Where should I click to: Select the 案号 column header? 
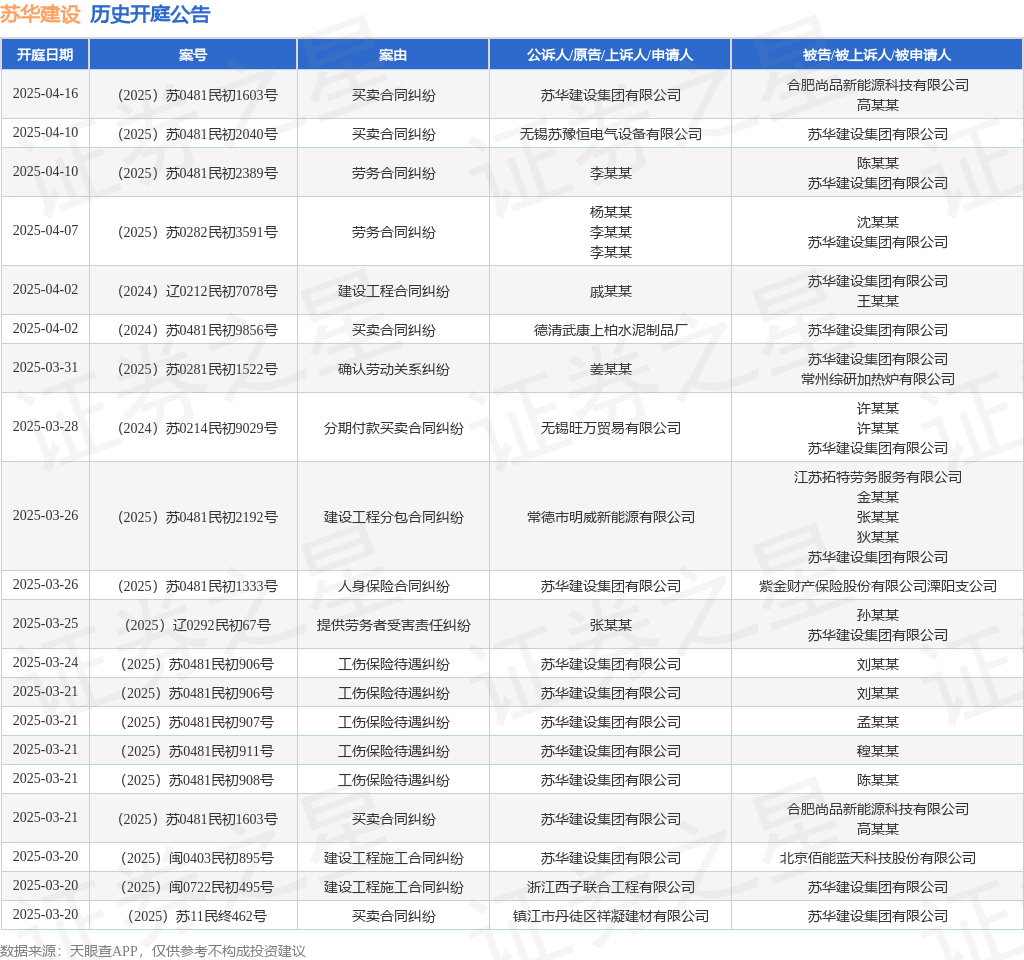click(193, 55)
